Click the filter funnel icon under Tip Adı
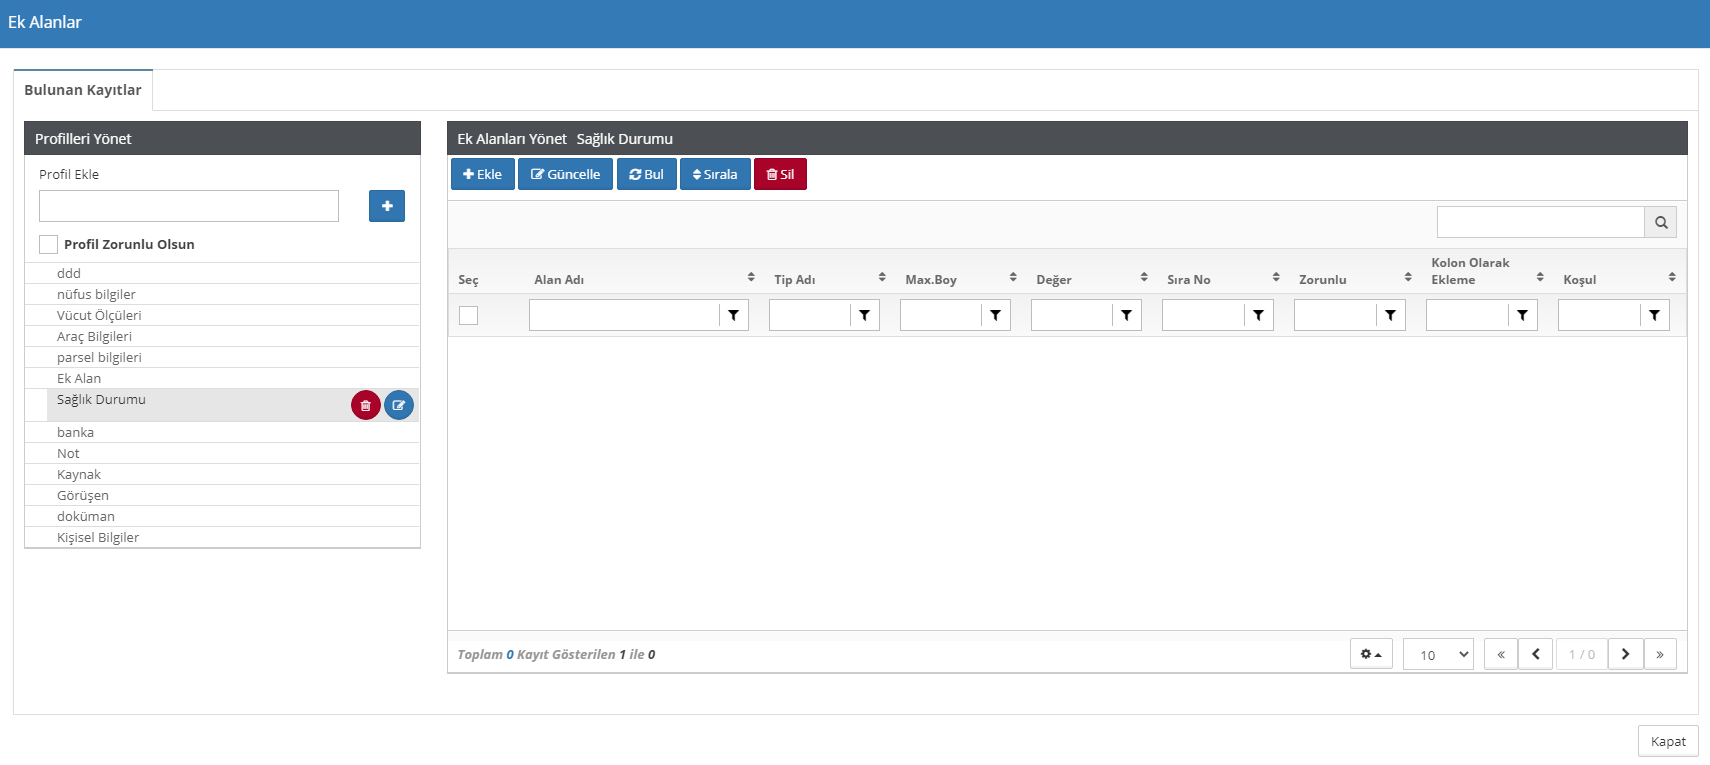This screenshot has height=765, width=1710. pyautogui.click(x=864, y=315)
